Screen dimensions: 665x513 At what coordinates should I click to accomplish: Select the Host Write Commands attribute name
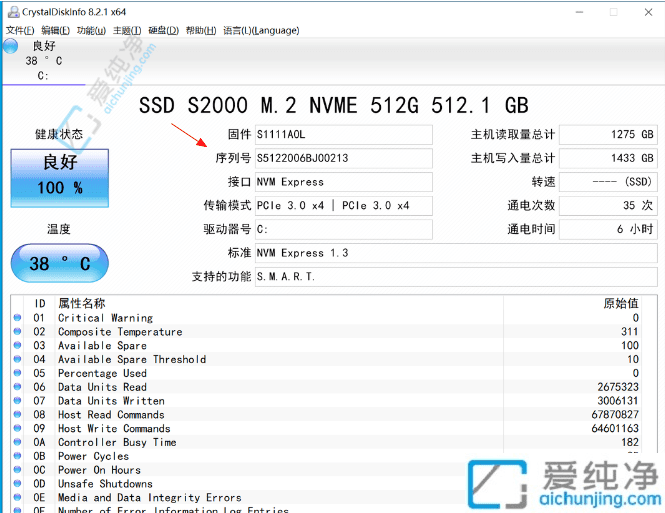(x=114, y=429)
